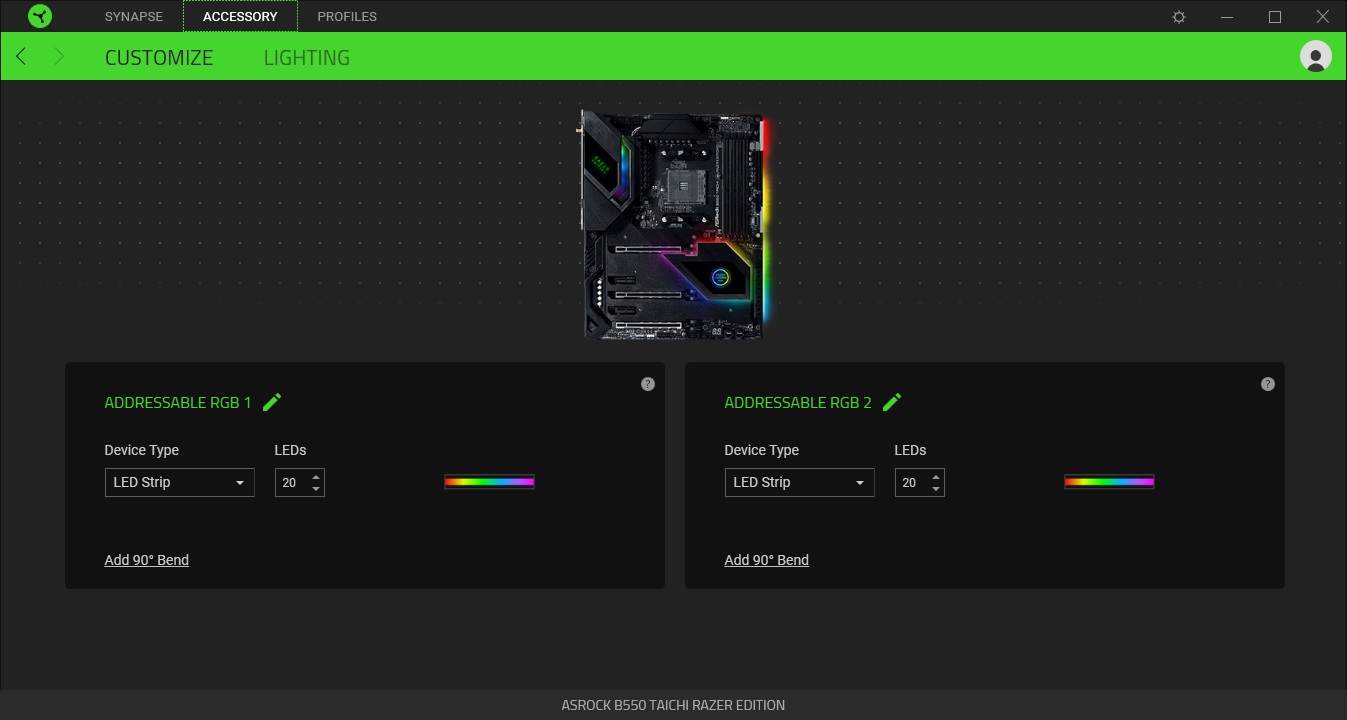Close the Synapse window
This screenshot has width=1347, height=720.
[1322, 17]
